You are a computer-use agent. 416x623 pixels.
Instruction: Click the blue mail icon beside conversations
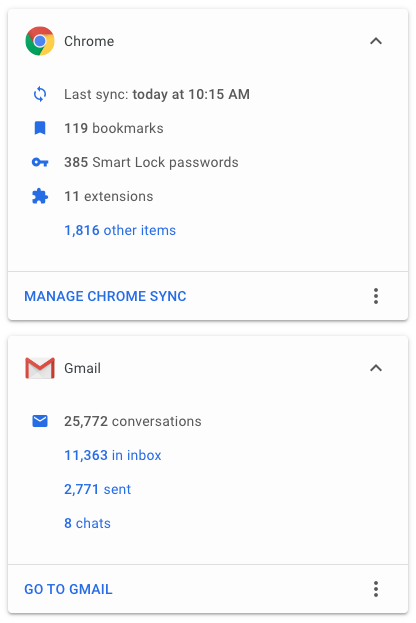coord(40,421)
